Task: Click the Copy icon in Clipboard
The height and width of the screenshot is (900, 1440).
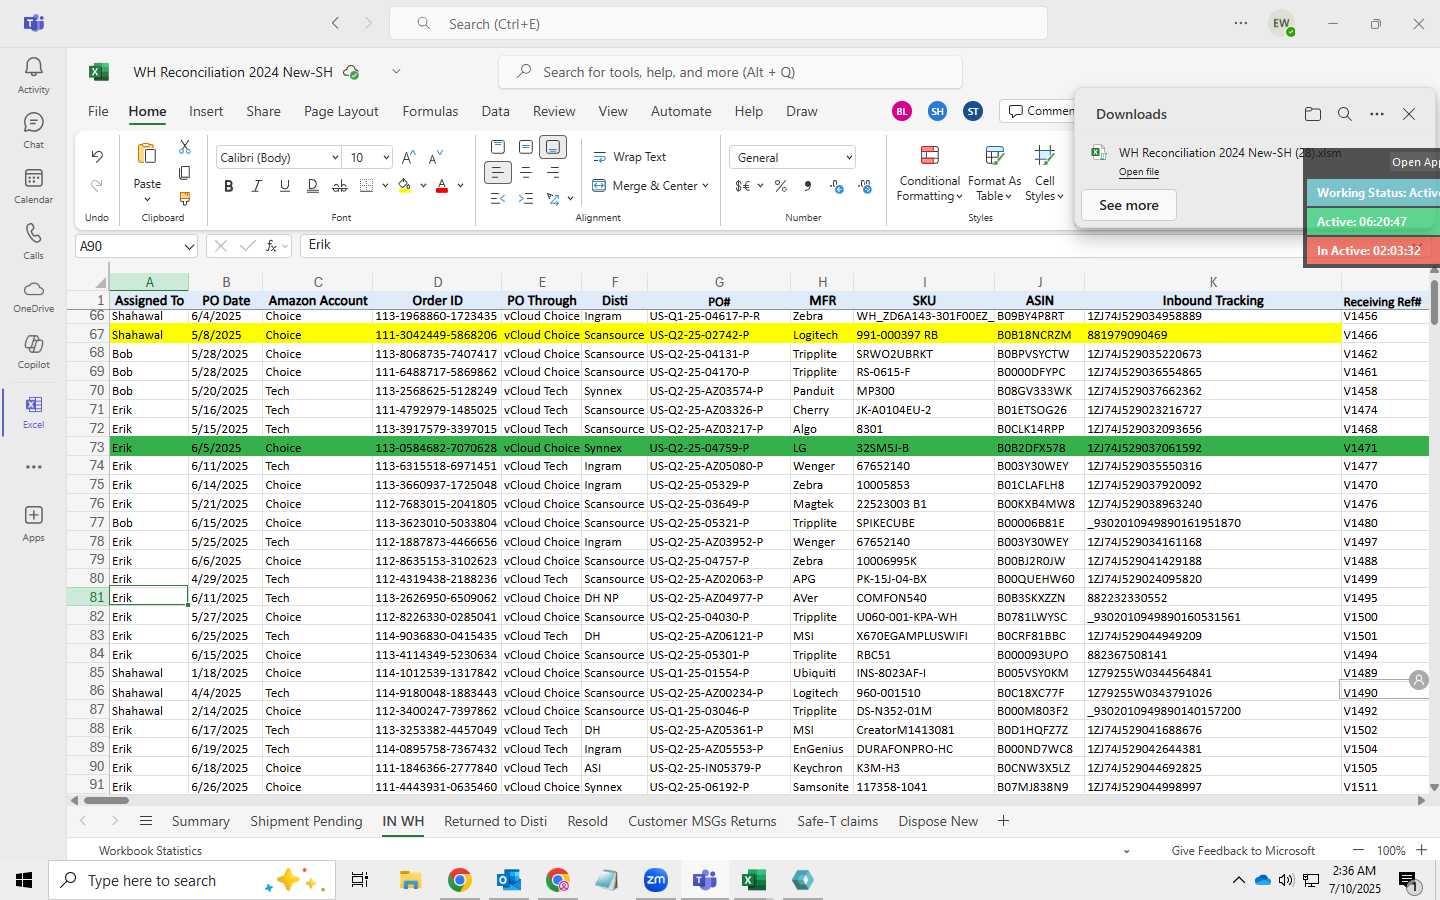Action: click(184, 173)
